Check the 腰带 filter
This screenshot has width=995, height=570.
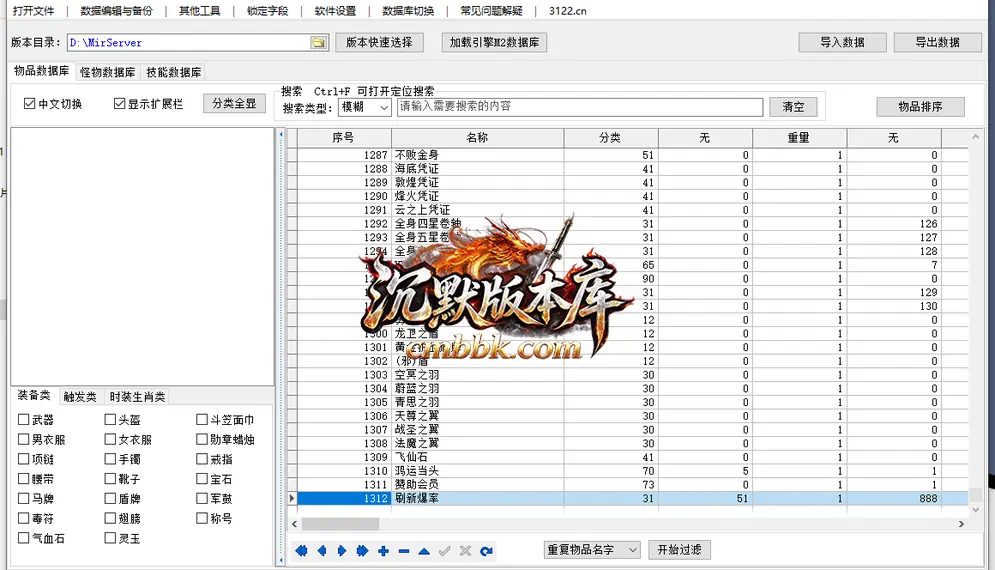tap(23, 479)
